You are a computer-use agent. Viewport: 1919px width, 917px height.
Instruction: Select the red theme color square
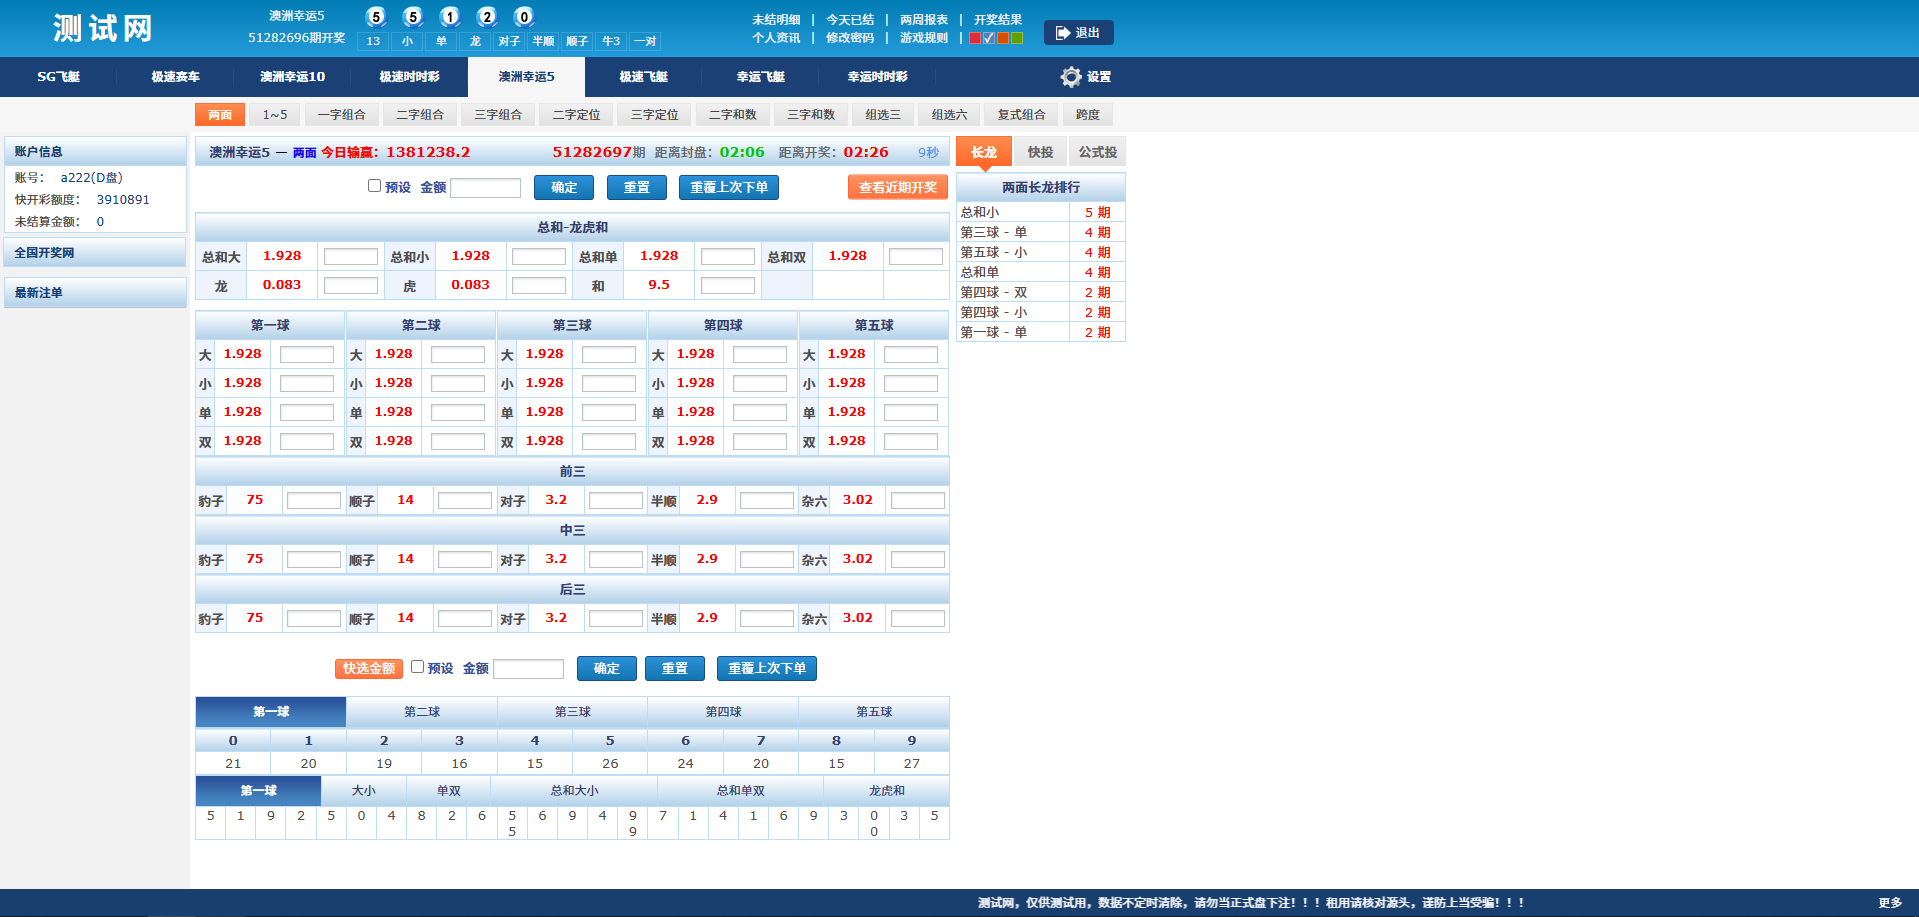[x=975, y=38]
